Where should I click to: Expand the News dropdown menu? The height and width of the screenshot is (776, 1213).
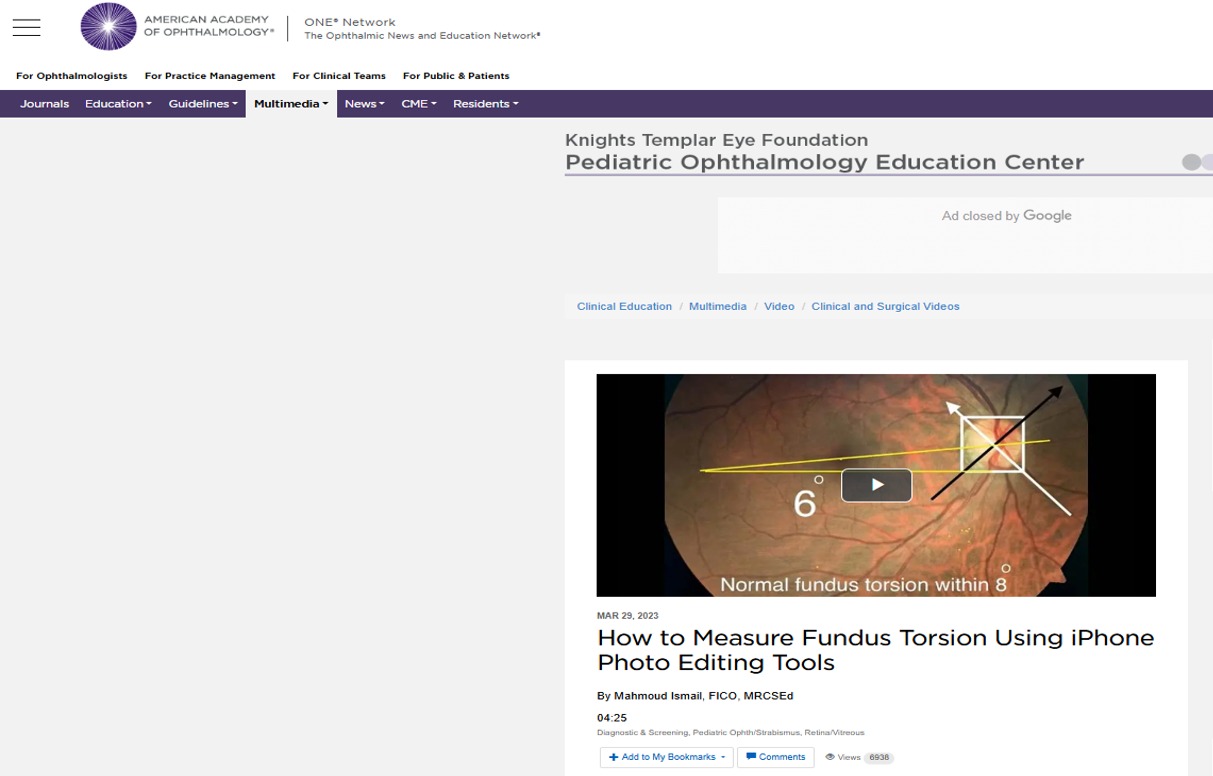(364, 104)
